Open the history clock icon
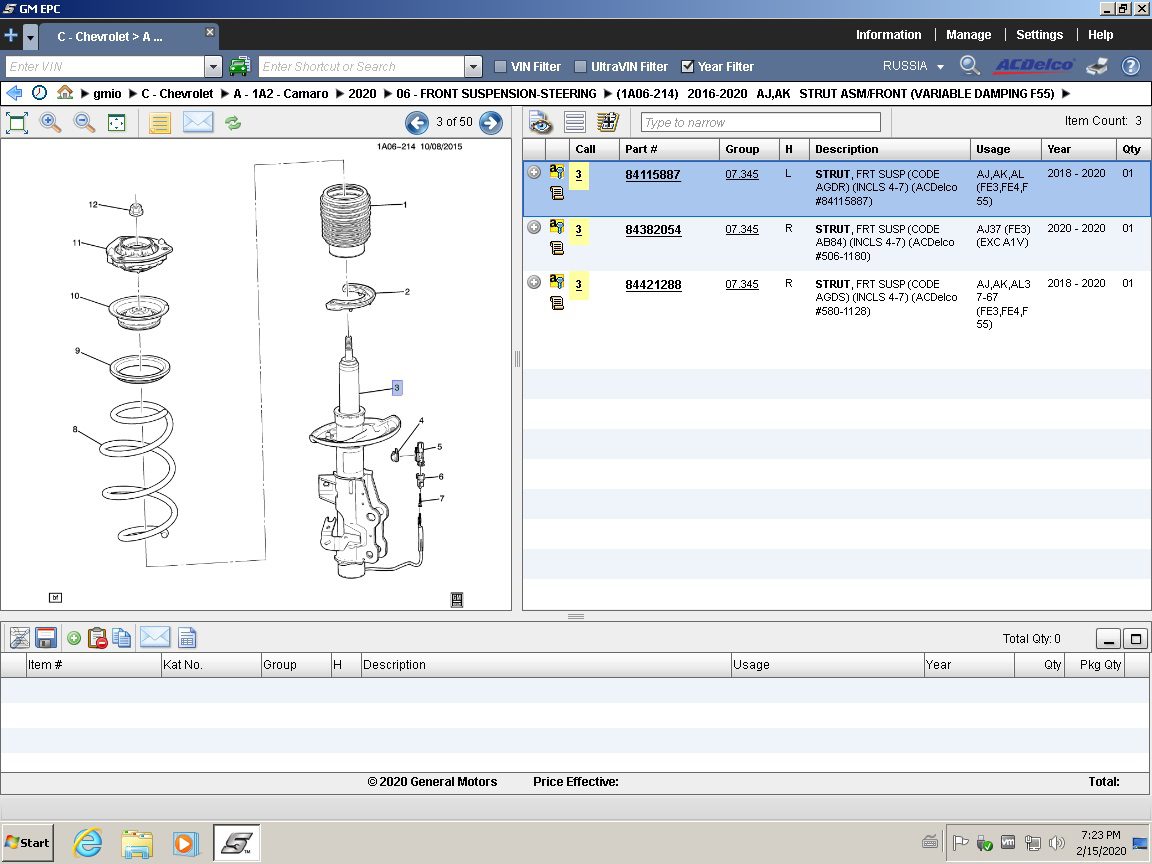 39,93
